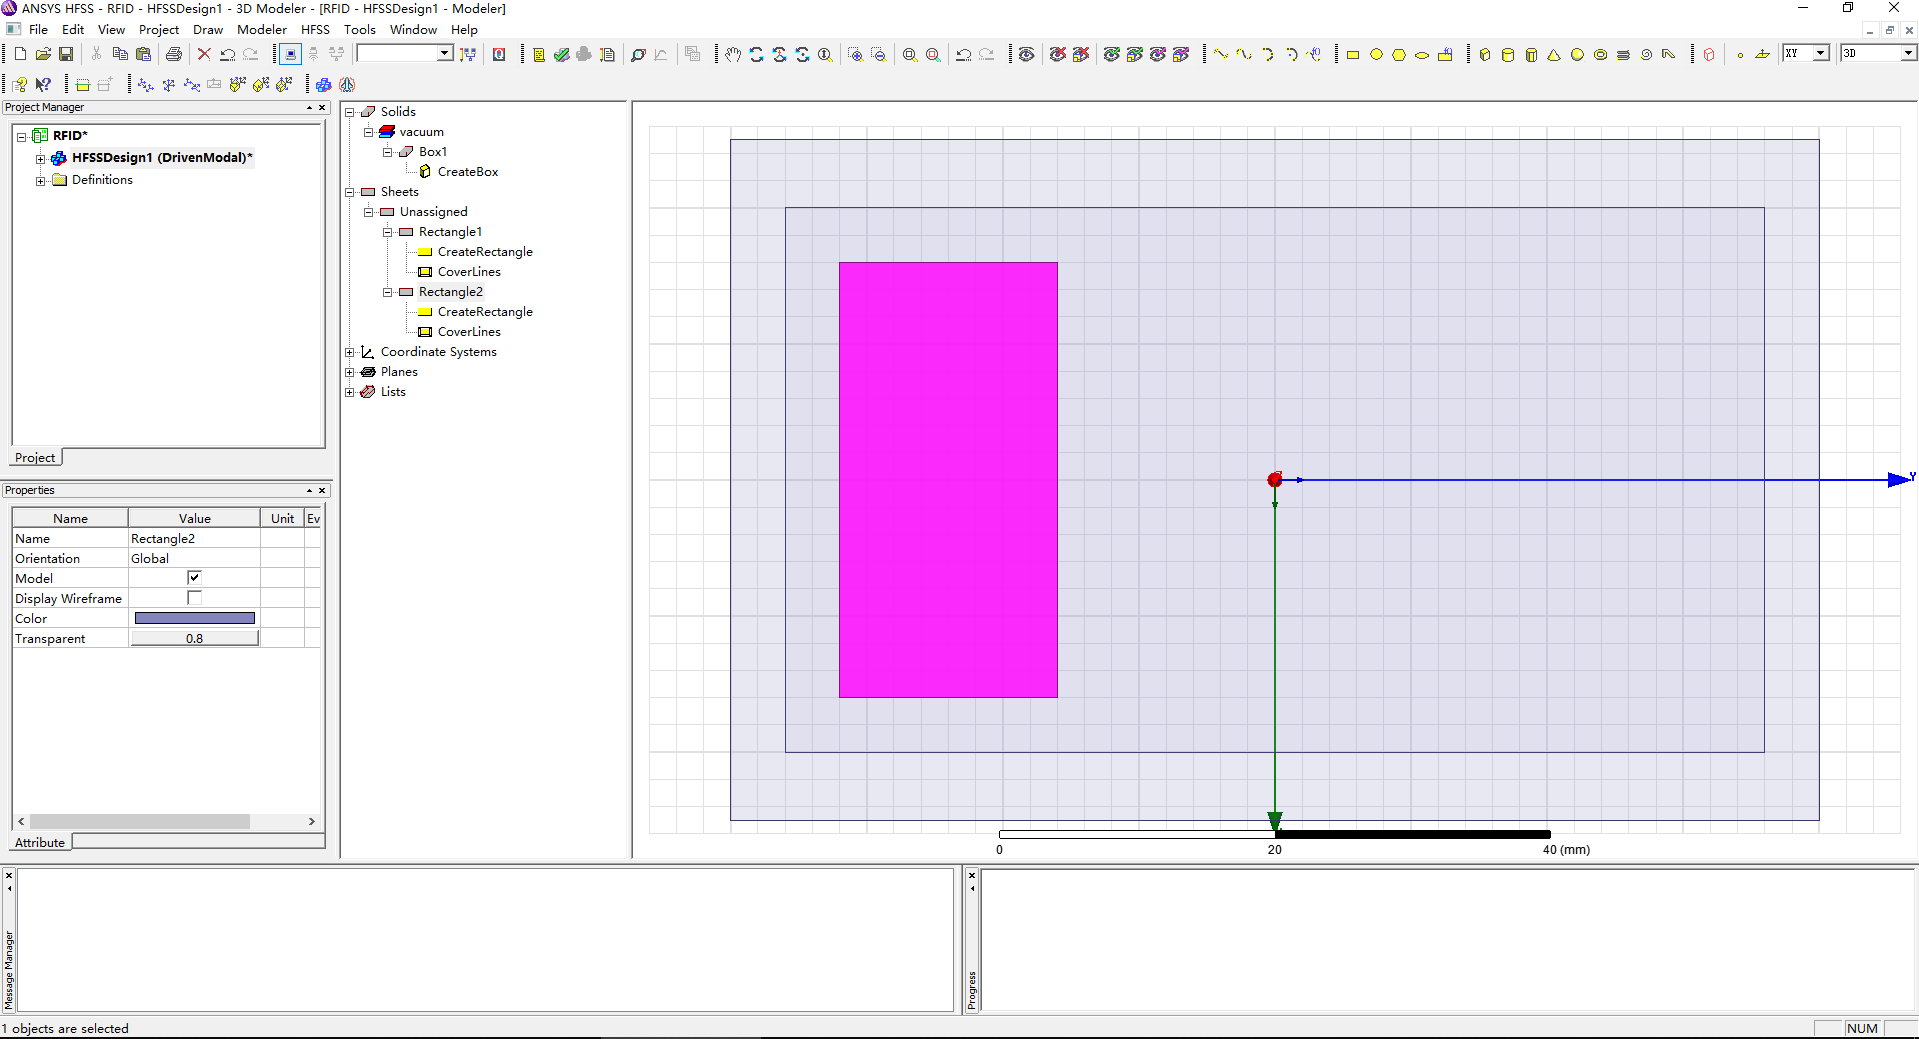Select the Draw circle tool
The image size is (1919, 1039).
click(x=1376, y=55)
